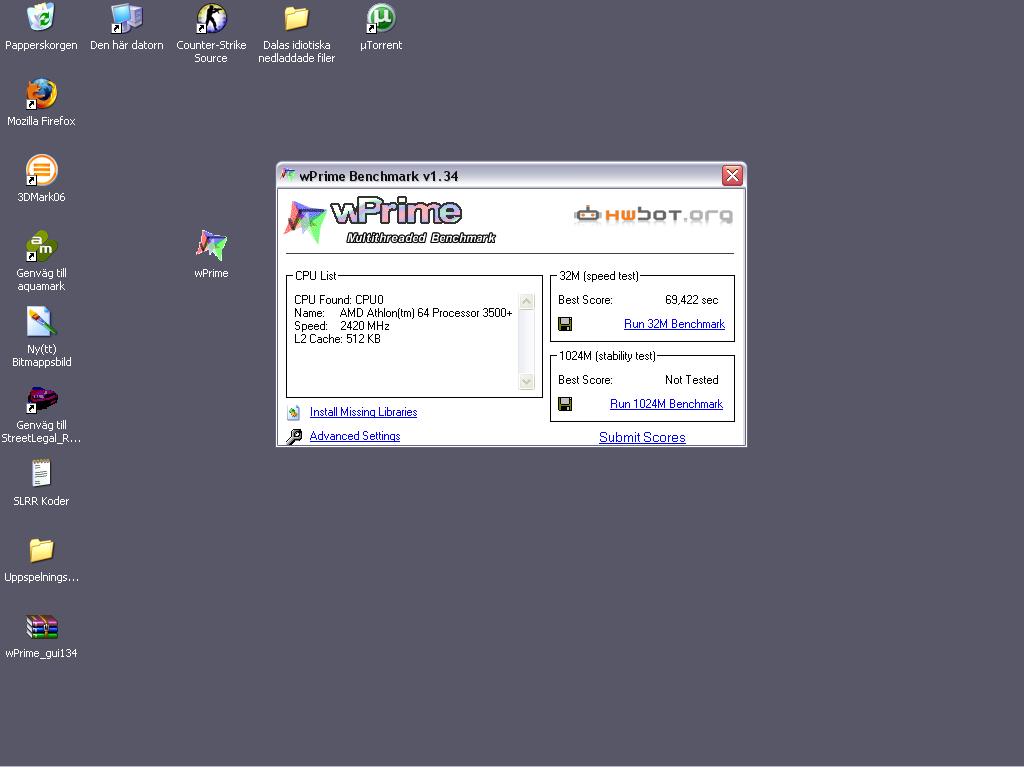This screenshot has width=1024, height=768.
Task: Select the Dalas idiotiska nedladdade filer folder
Action: pos(296,18)
